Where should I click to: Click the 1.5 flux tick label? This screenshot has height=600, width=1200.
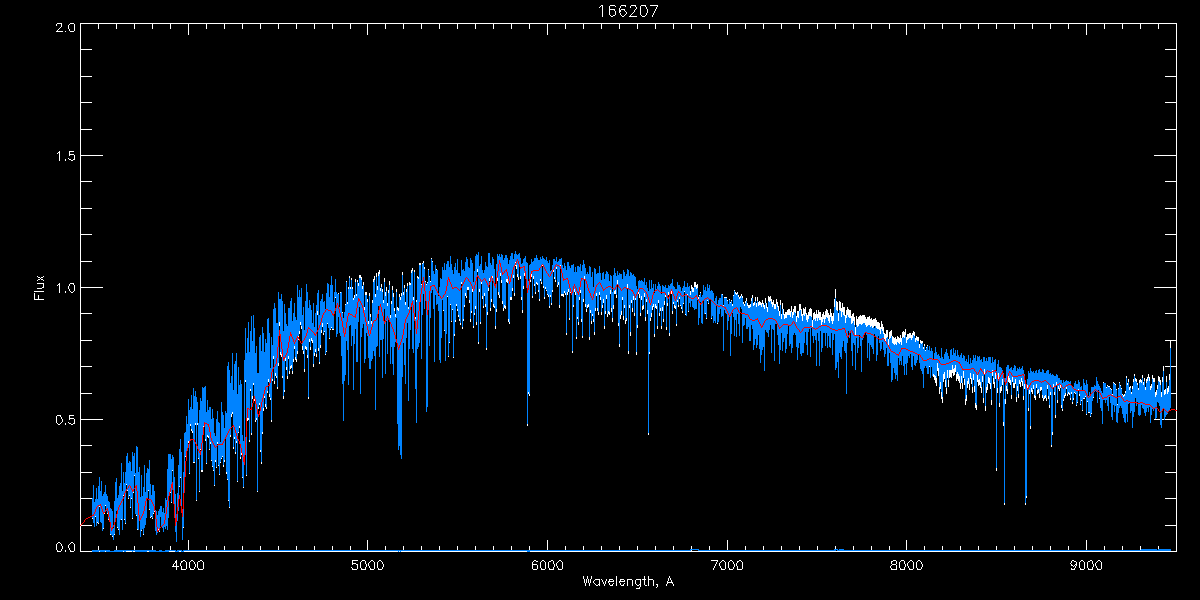(65, 157)
